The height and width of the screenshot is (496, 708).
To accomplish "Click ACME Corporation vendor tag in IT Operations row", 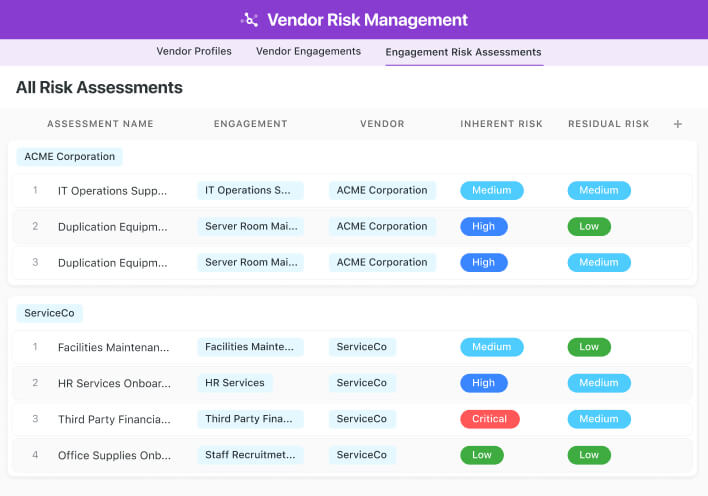I will 382,191.
